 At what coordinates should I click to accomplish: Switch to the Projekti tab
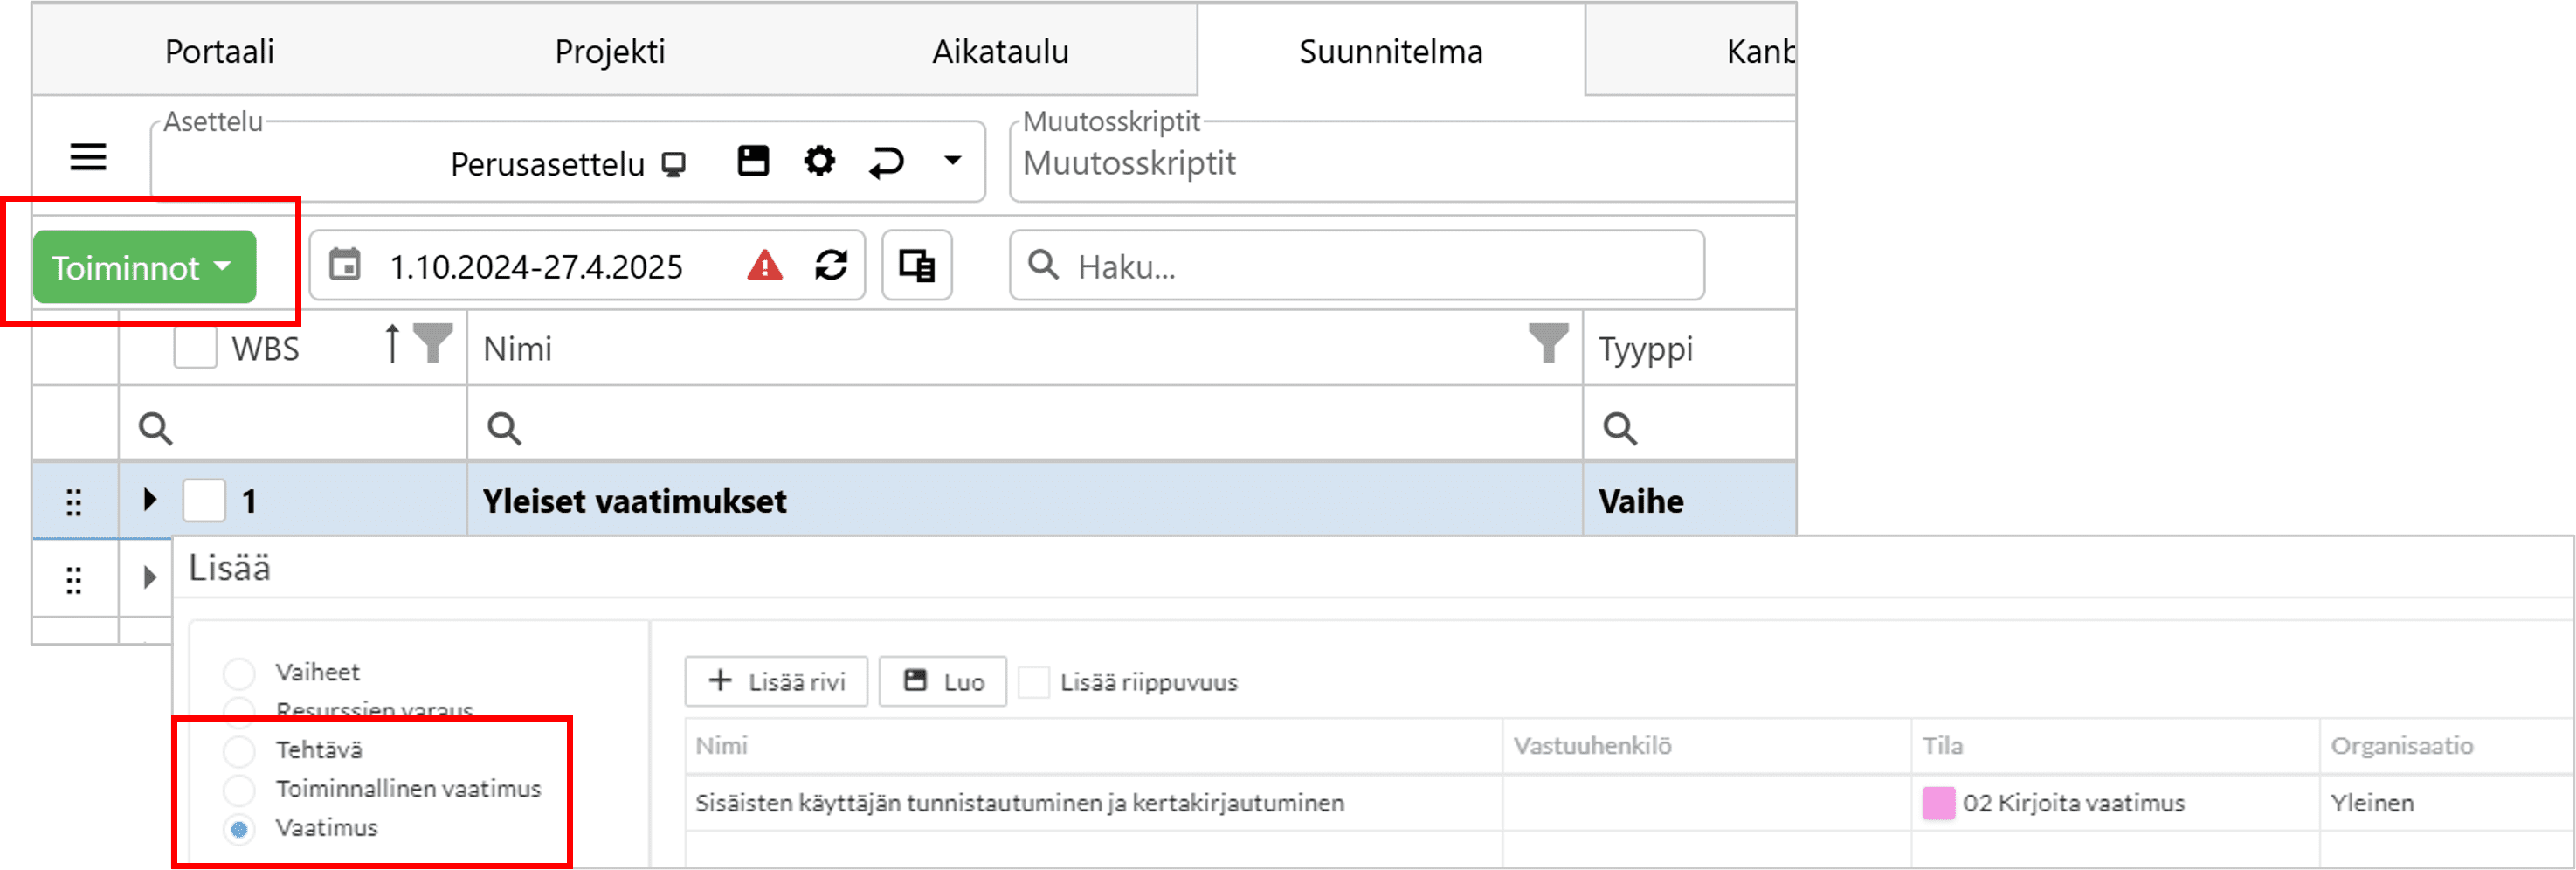click(610, 51)
